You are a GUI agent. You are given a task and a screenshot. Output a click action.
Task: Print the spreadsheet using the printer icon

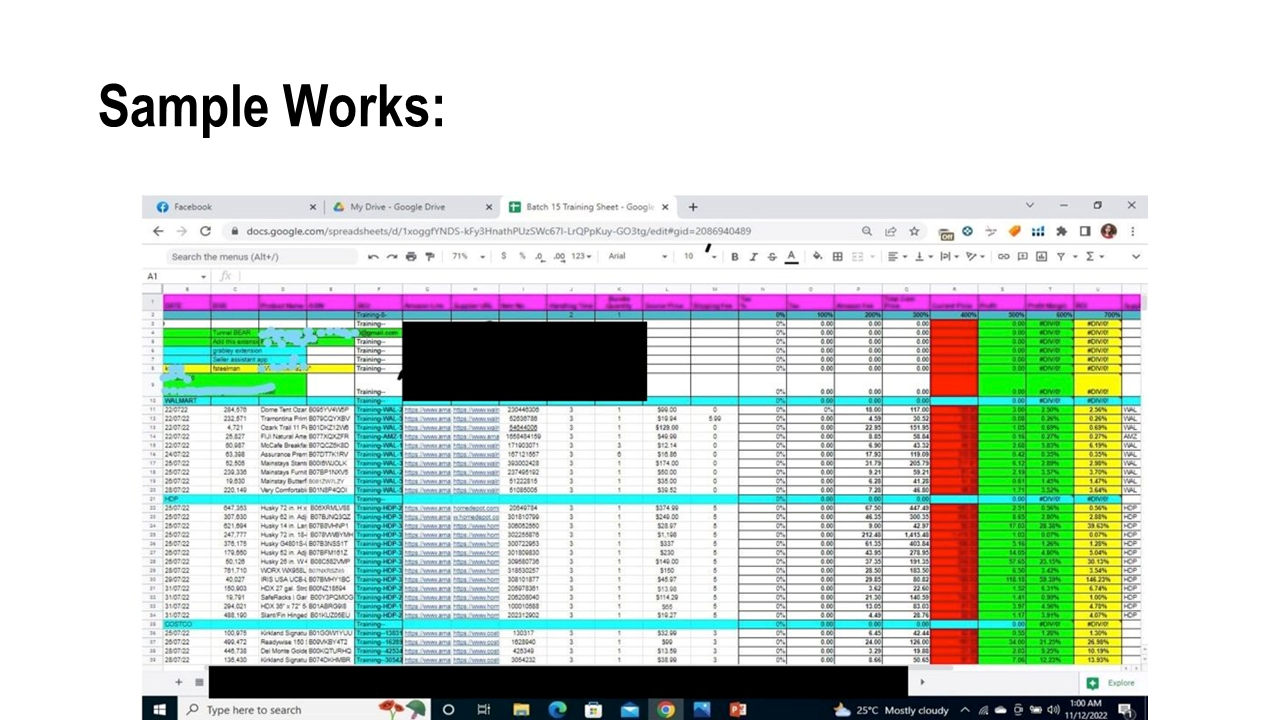(x=411, y=257)
